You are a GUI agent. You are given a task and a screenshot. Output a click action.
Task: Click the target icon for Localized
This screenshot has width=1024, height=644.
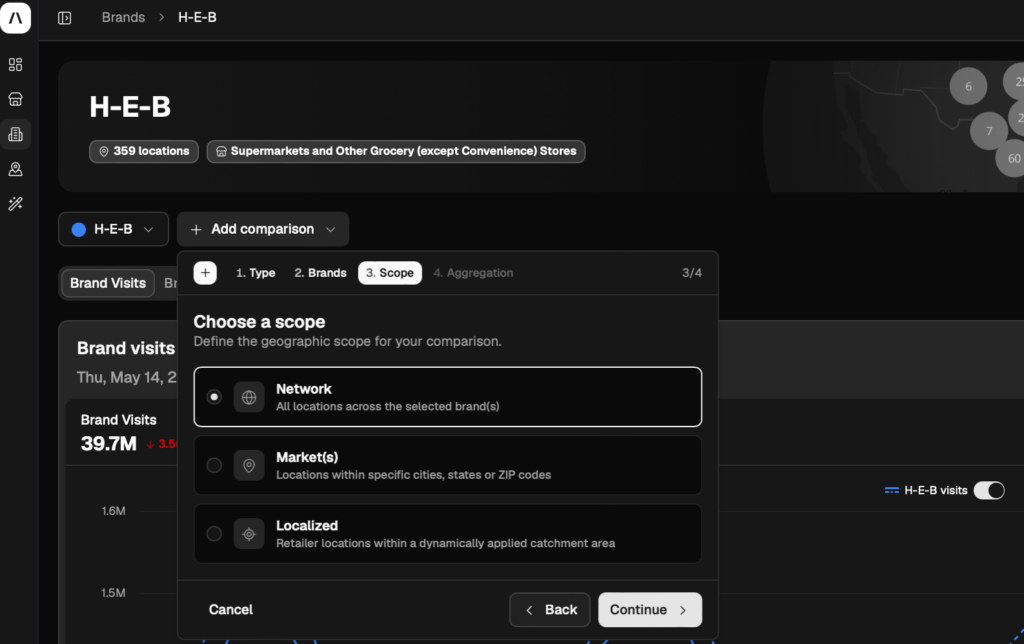pos(249,534)
